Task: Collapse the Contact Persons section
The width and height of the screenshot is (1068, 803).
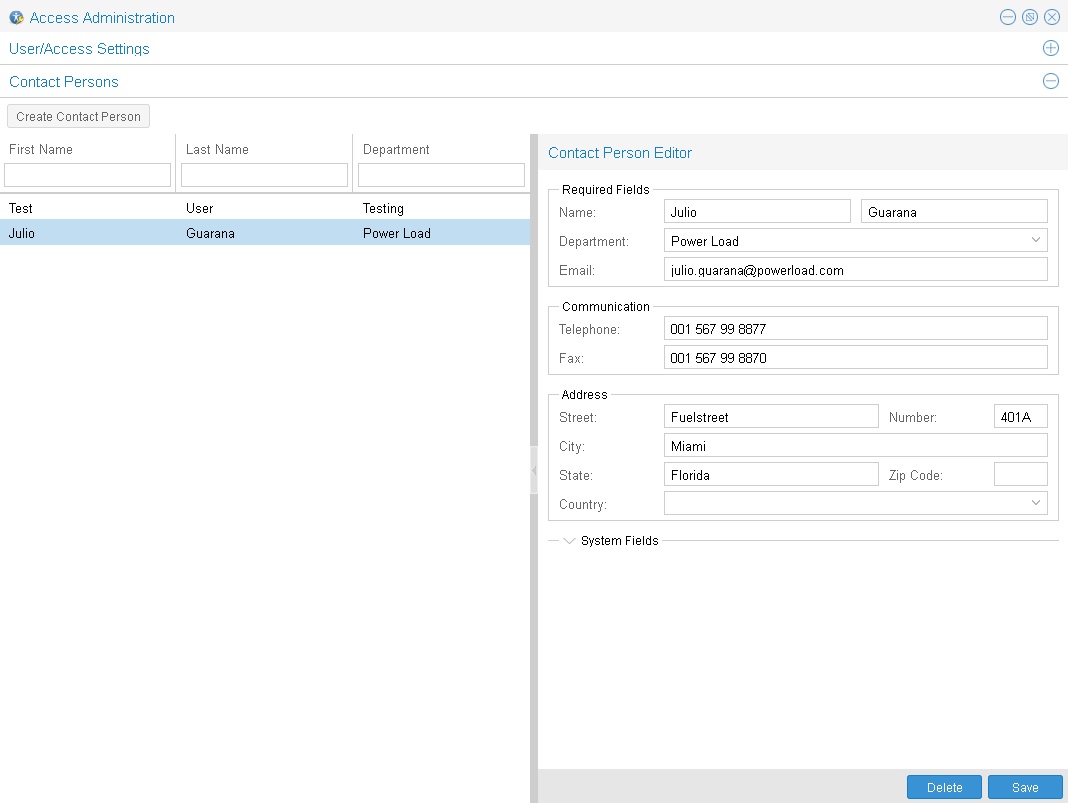Action: [1050, 81]
